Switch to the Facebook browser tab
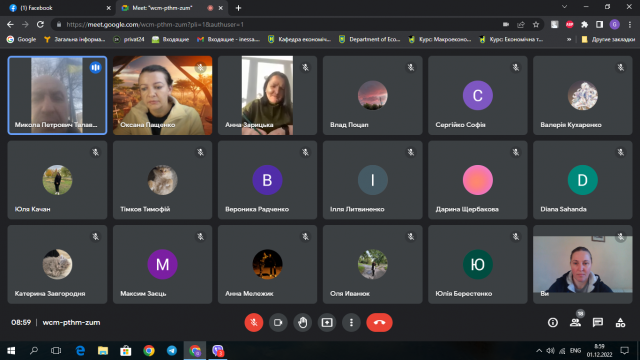 click(59, 8)
